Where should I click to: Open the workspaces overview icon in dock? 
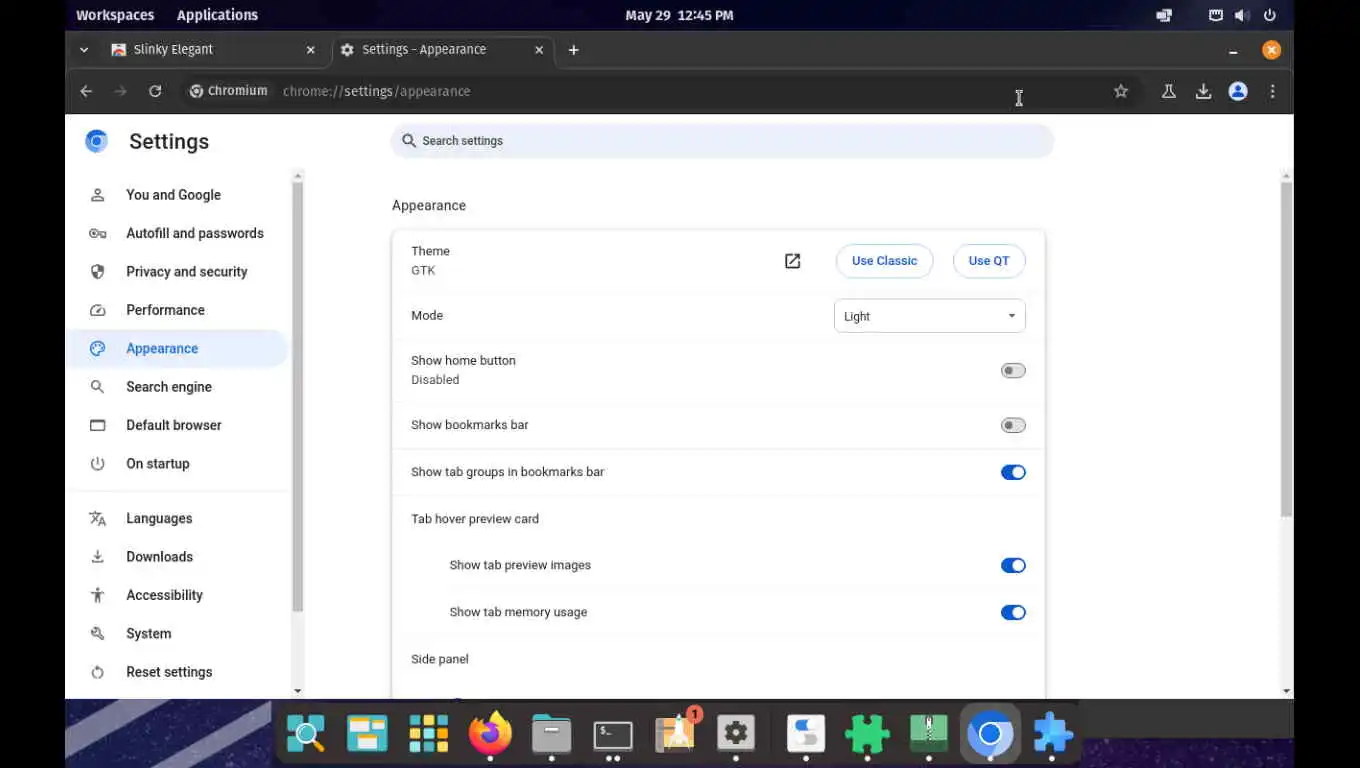coord(367,734)
